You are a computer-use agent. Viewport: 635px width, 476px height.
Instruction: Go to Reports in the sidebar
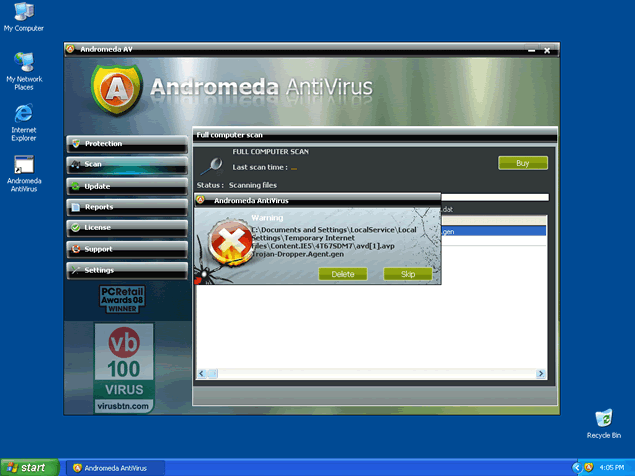coord(126,207)
